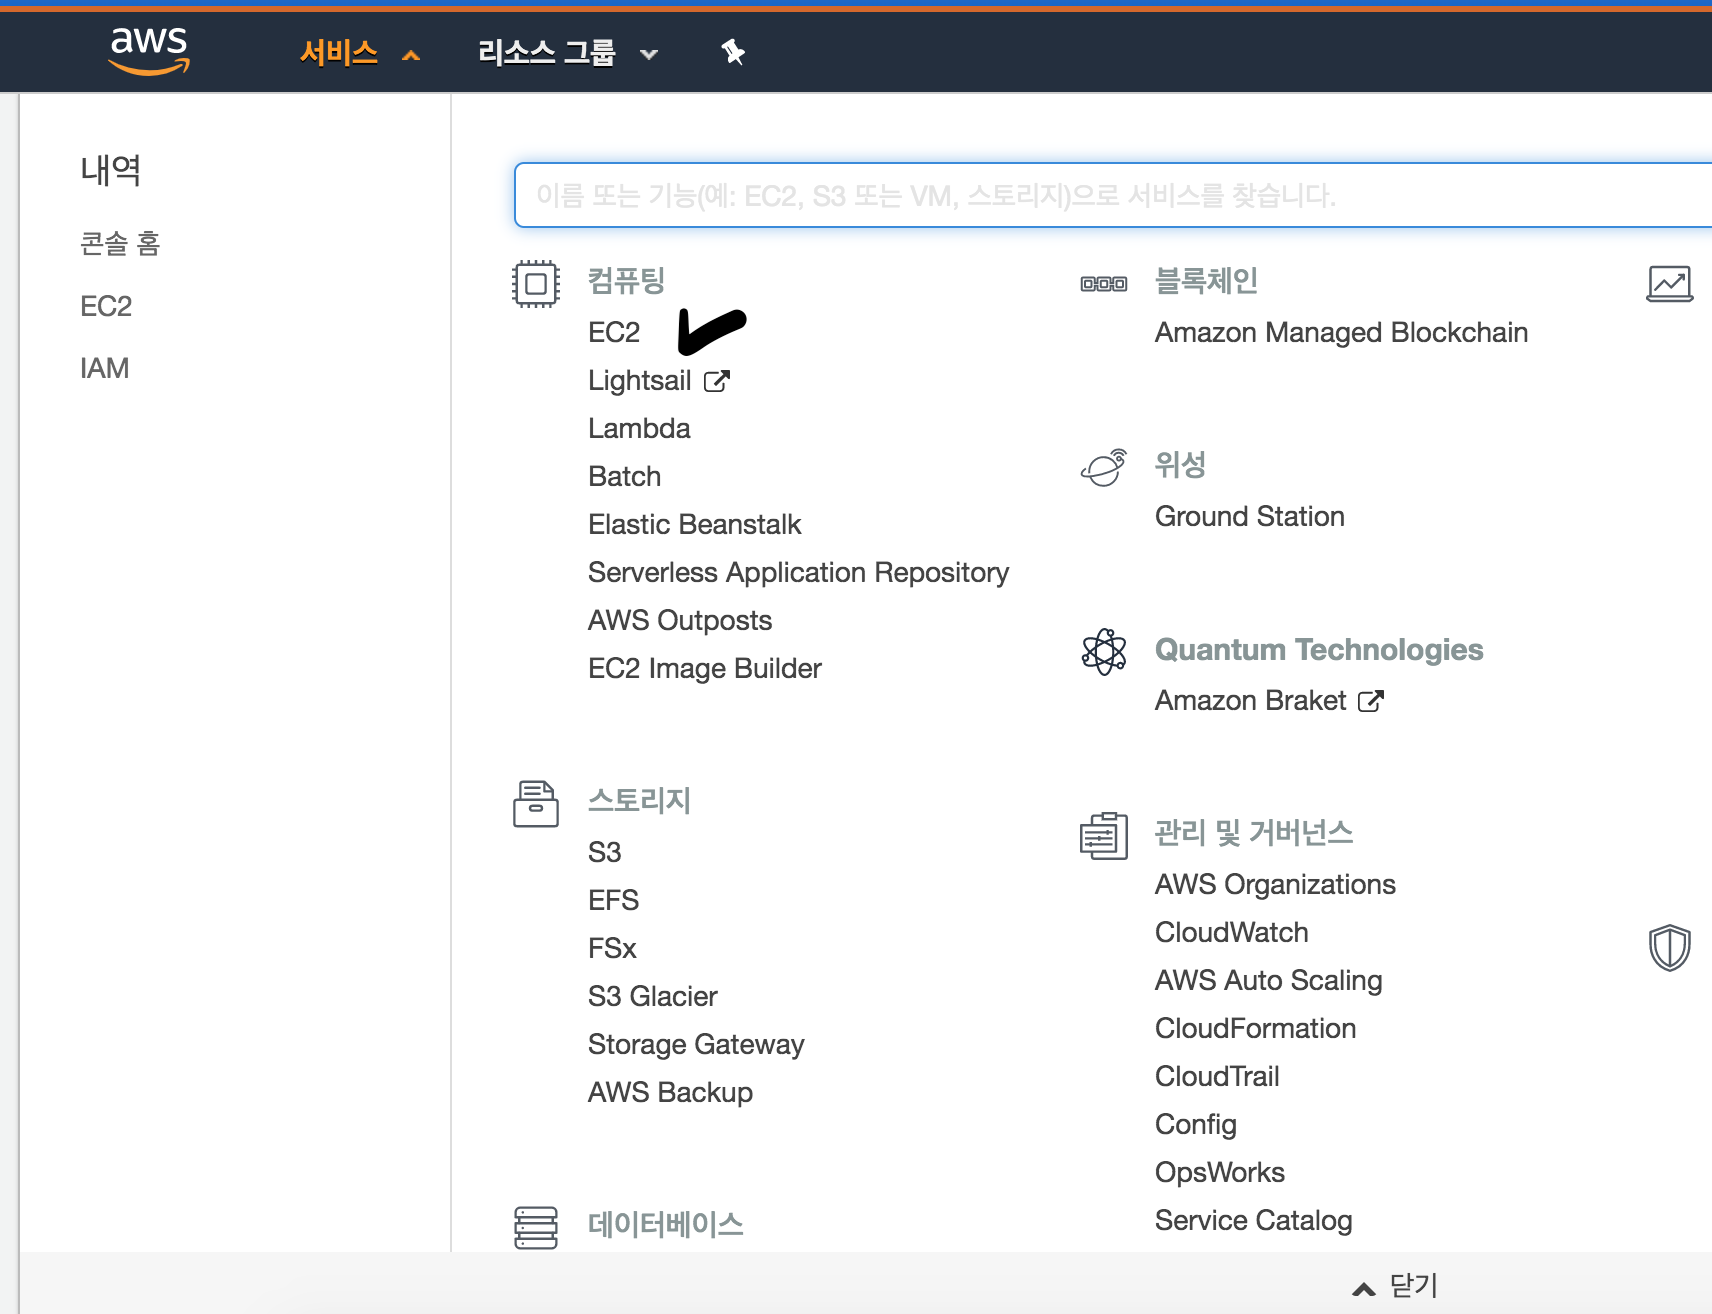This screenshot has height=1314, width=1712.
Task: Click the 내역 history heading
Action: tap(111, 170)
